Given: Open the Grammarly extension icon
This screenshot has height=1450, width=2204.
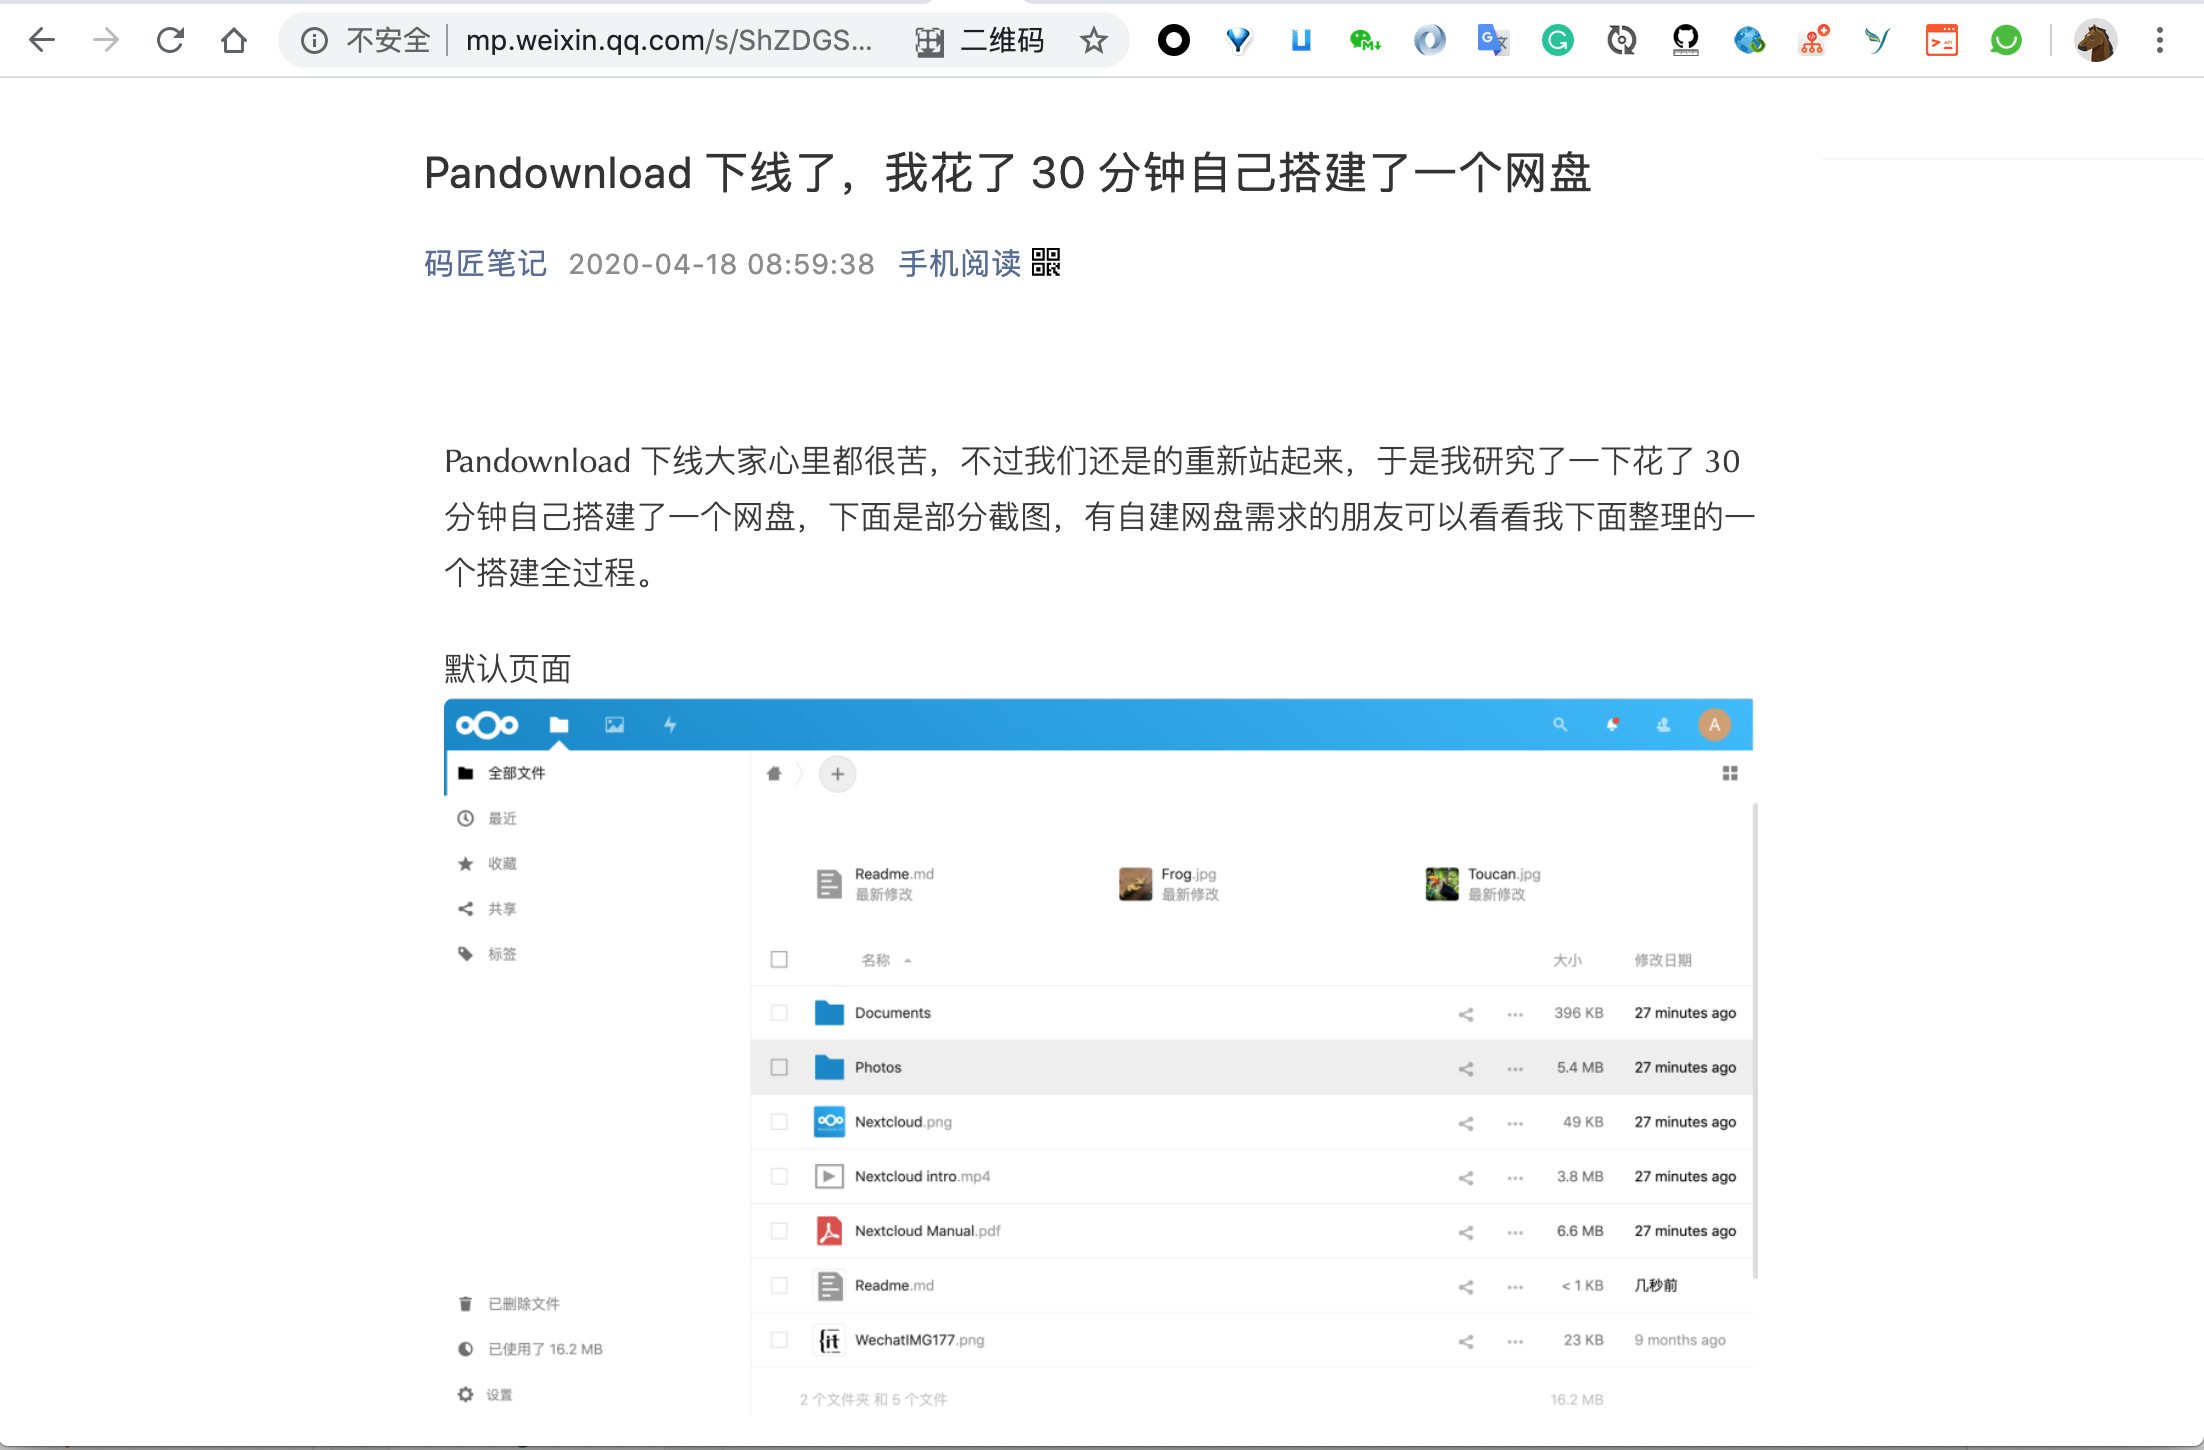Looking at the screenshot, I should click(x=1557, y=40).
